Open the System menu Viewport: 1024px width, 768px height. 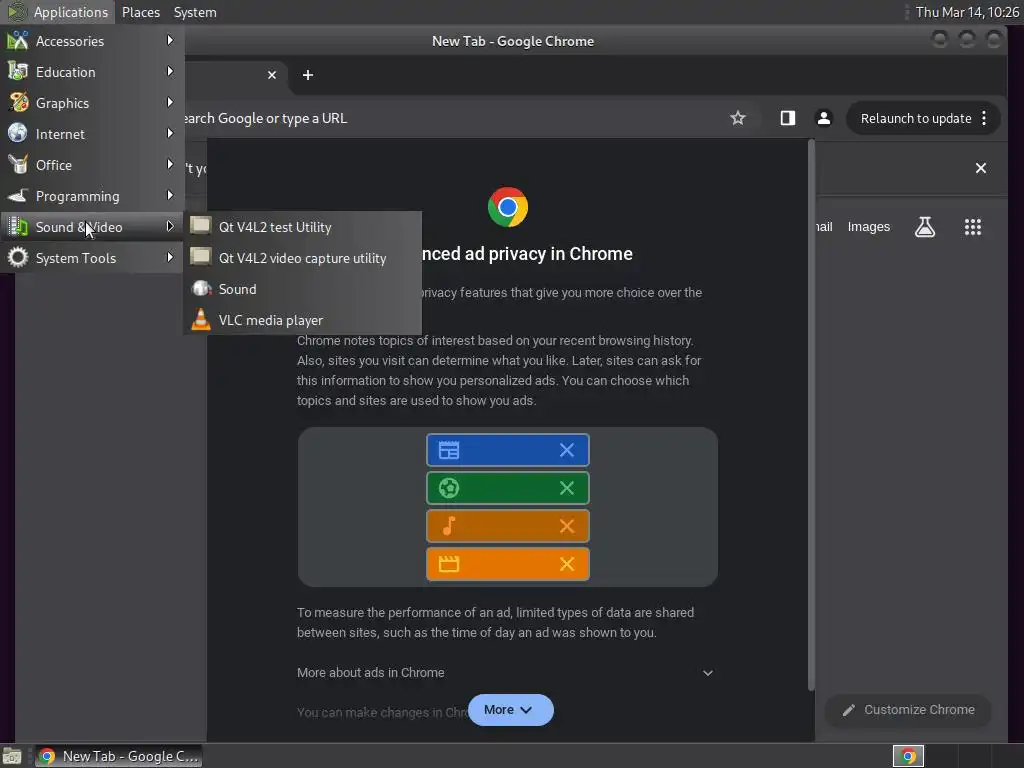click(x=195, y=12)
